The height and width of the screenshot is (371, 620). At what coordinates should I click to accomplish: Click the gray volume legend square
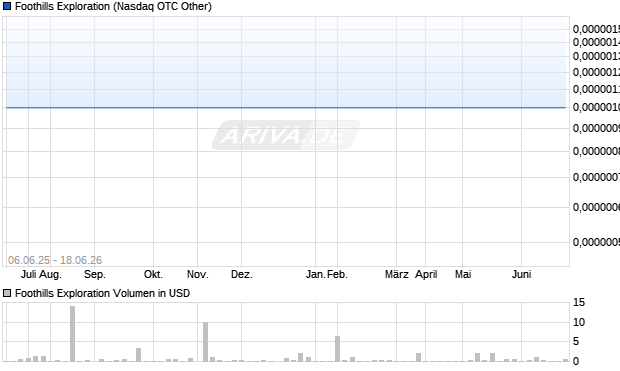pos(7,293)
